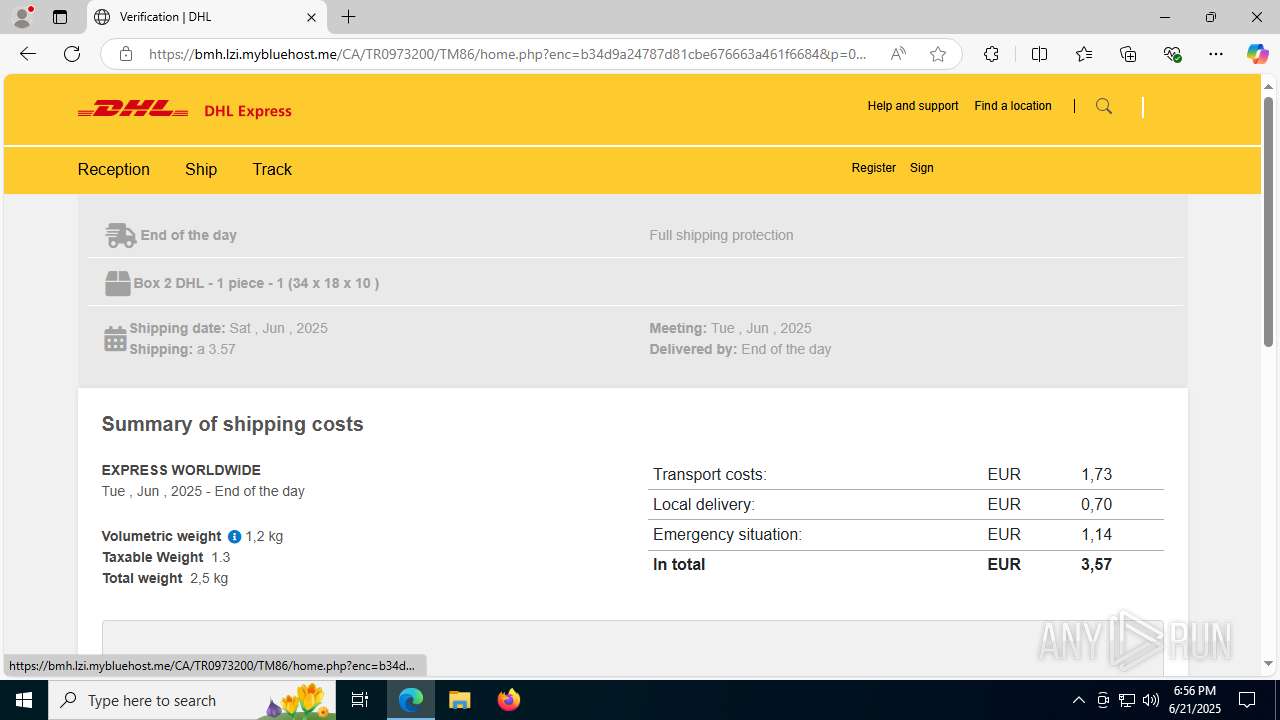Click the calendar shipping date icon
Screen dimensions: 1280x720
115,339
